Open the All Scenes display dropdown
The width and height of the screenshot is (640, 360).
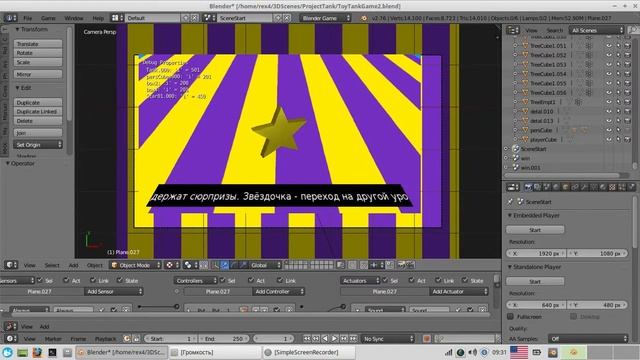(x=597, y=30)
